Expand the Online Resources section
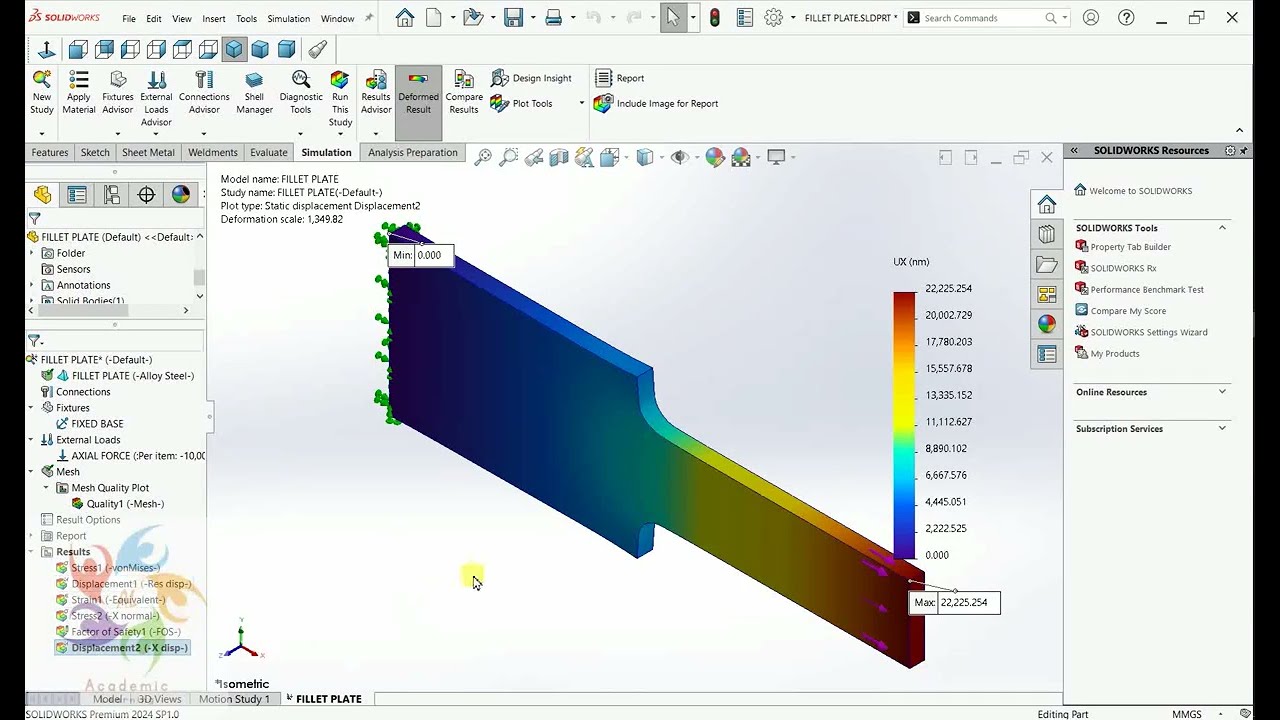This screenshot has width=1280, height=720. click(1222, 392)
